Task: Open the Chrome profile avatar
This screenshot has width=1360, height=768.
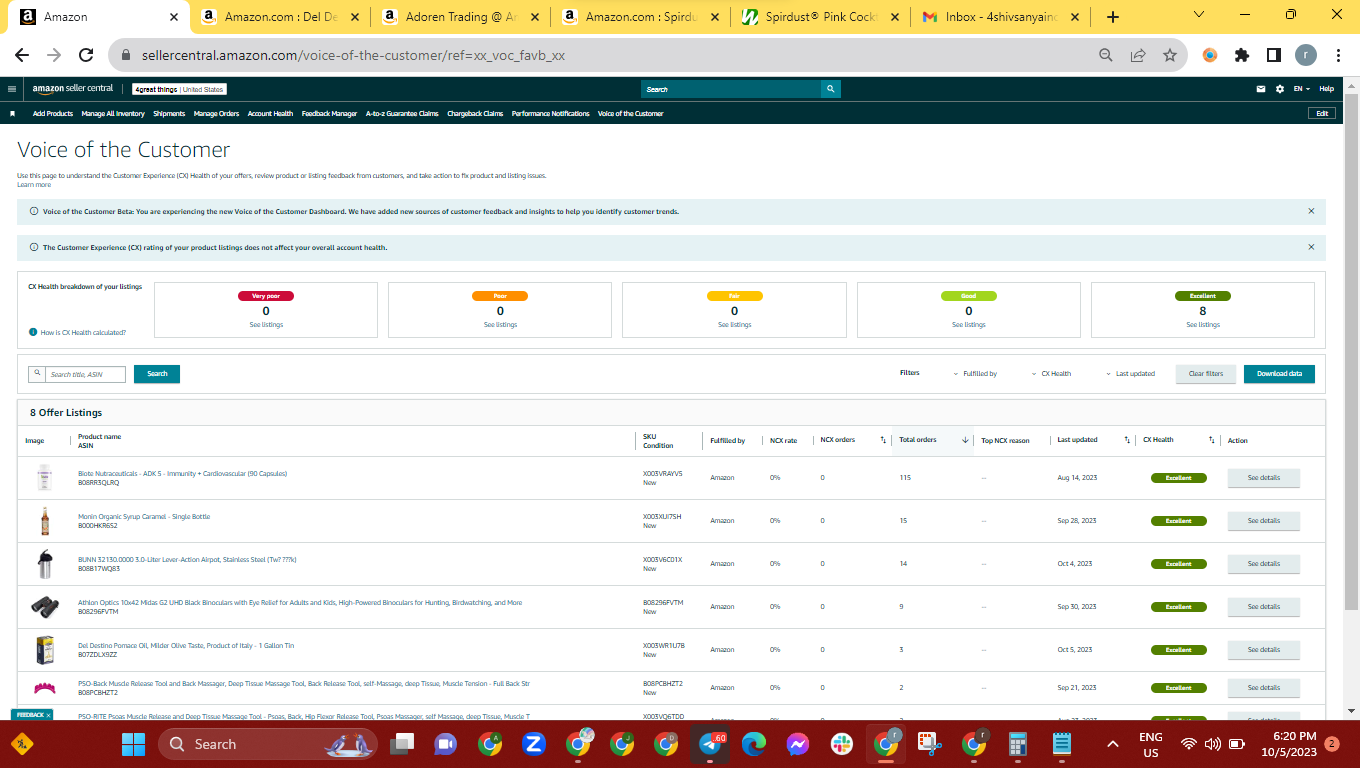Action: (x=1306, y=55)
